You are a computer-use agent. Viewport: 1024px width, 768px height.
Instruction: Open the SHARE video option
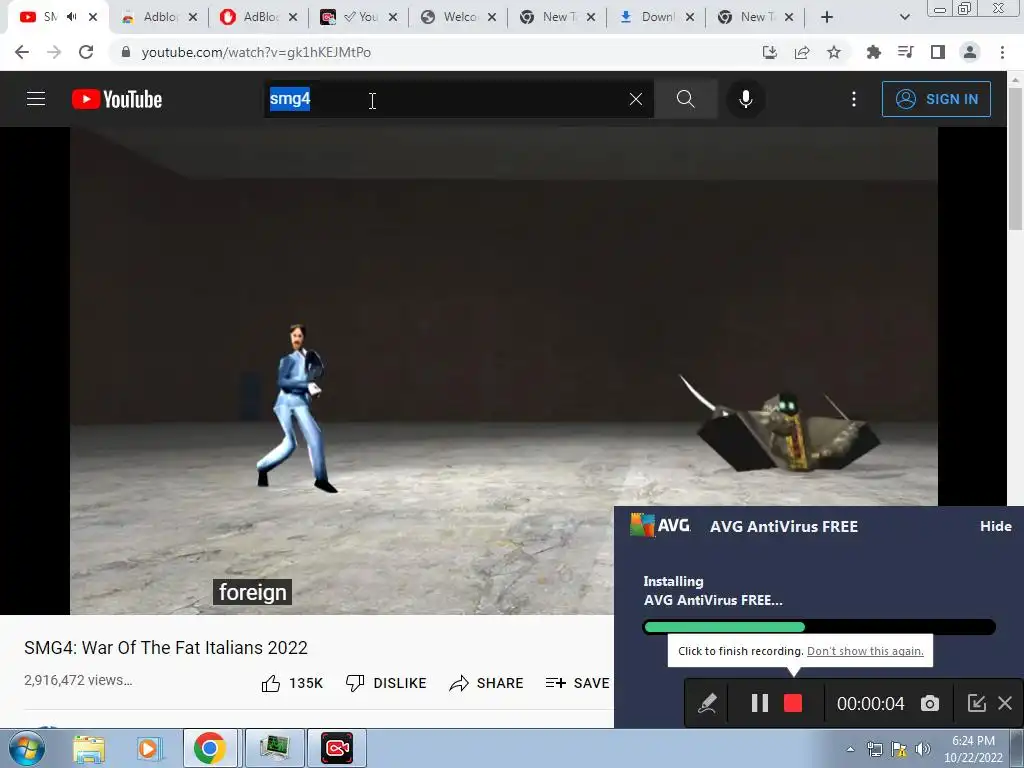click(487, 683)
